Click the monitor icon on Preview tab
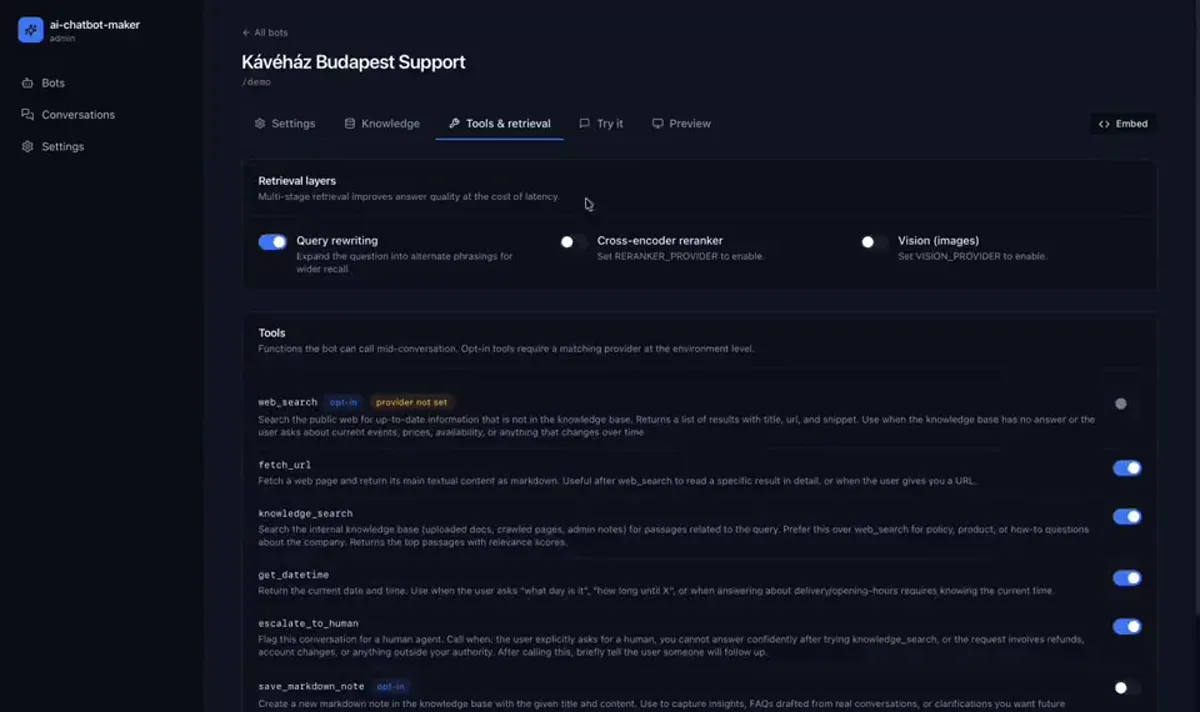The width and height of the screenshot is (1200, 712). (657, 124)
